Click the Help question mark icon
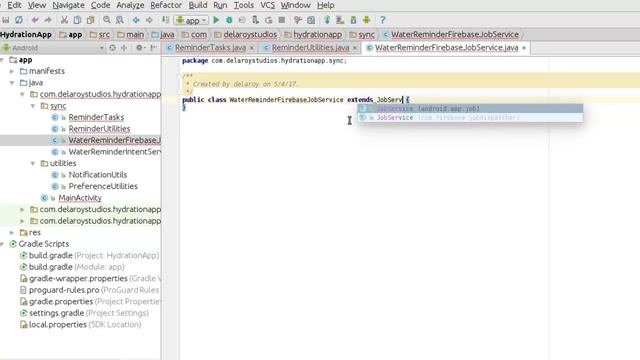This screenshot has height=360, width=640. coord(382,20)
